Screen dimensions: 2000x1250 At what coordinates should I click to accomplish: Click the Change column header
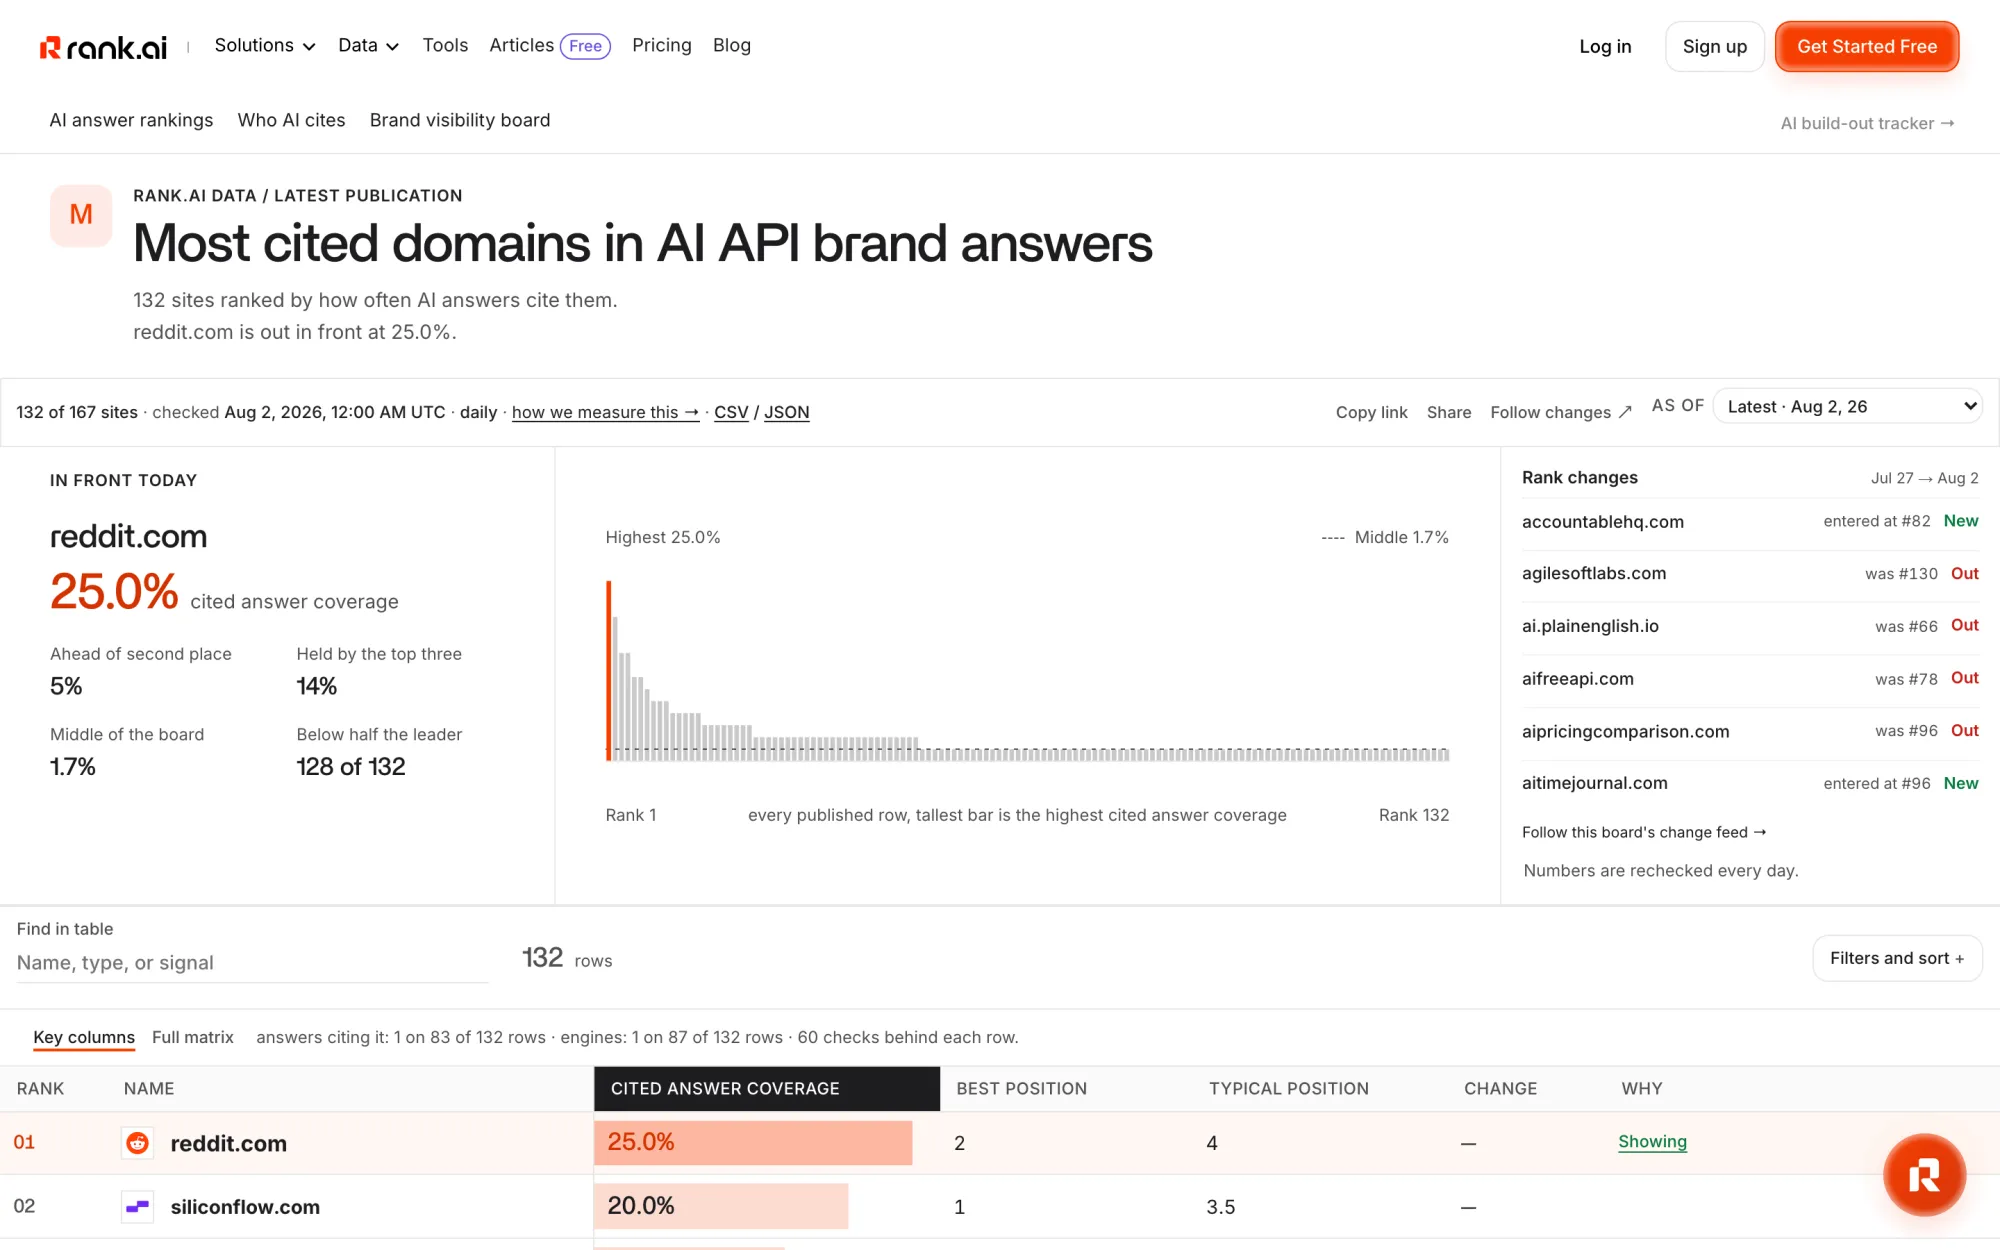tap(1500, 1088)
